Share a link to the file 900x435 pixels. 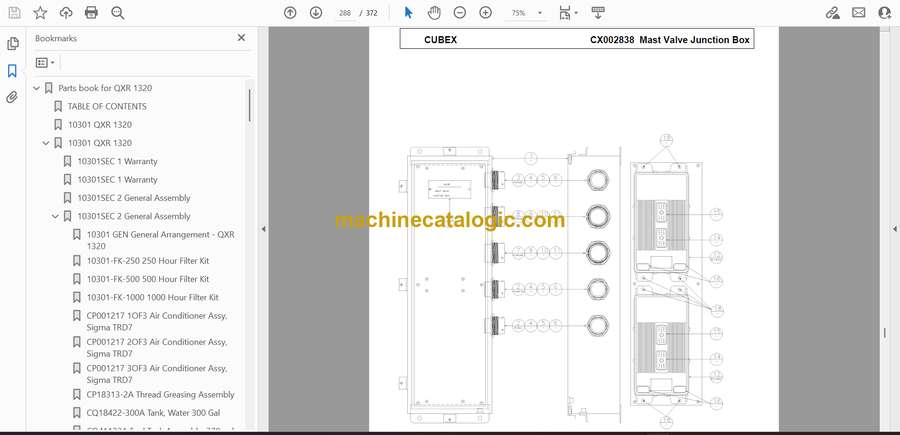pyautogui.click(x=832, y=13)
